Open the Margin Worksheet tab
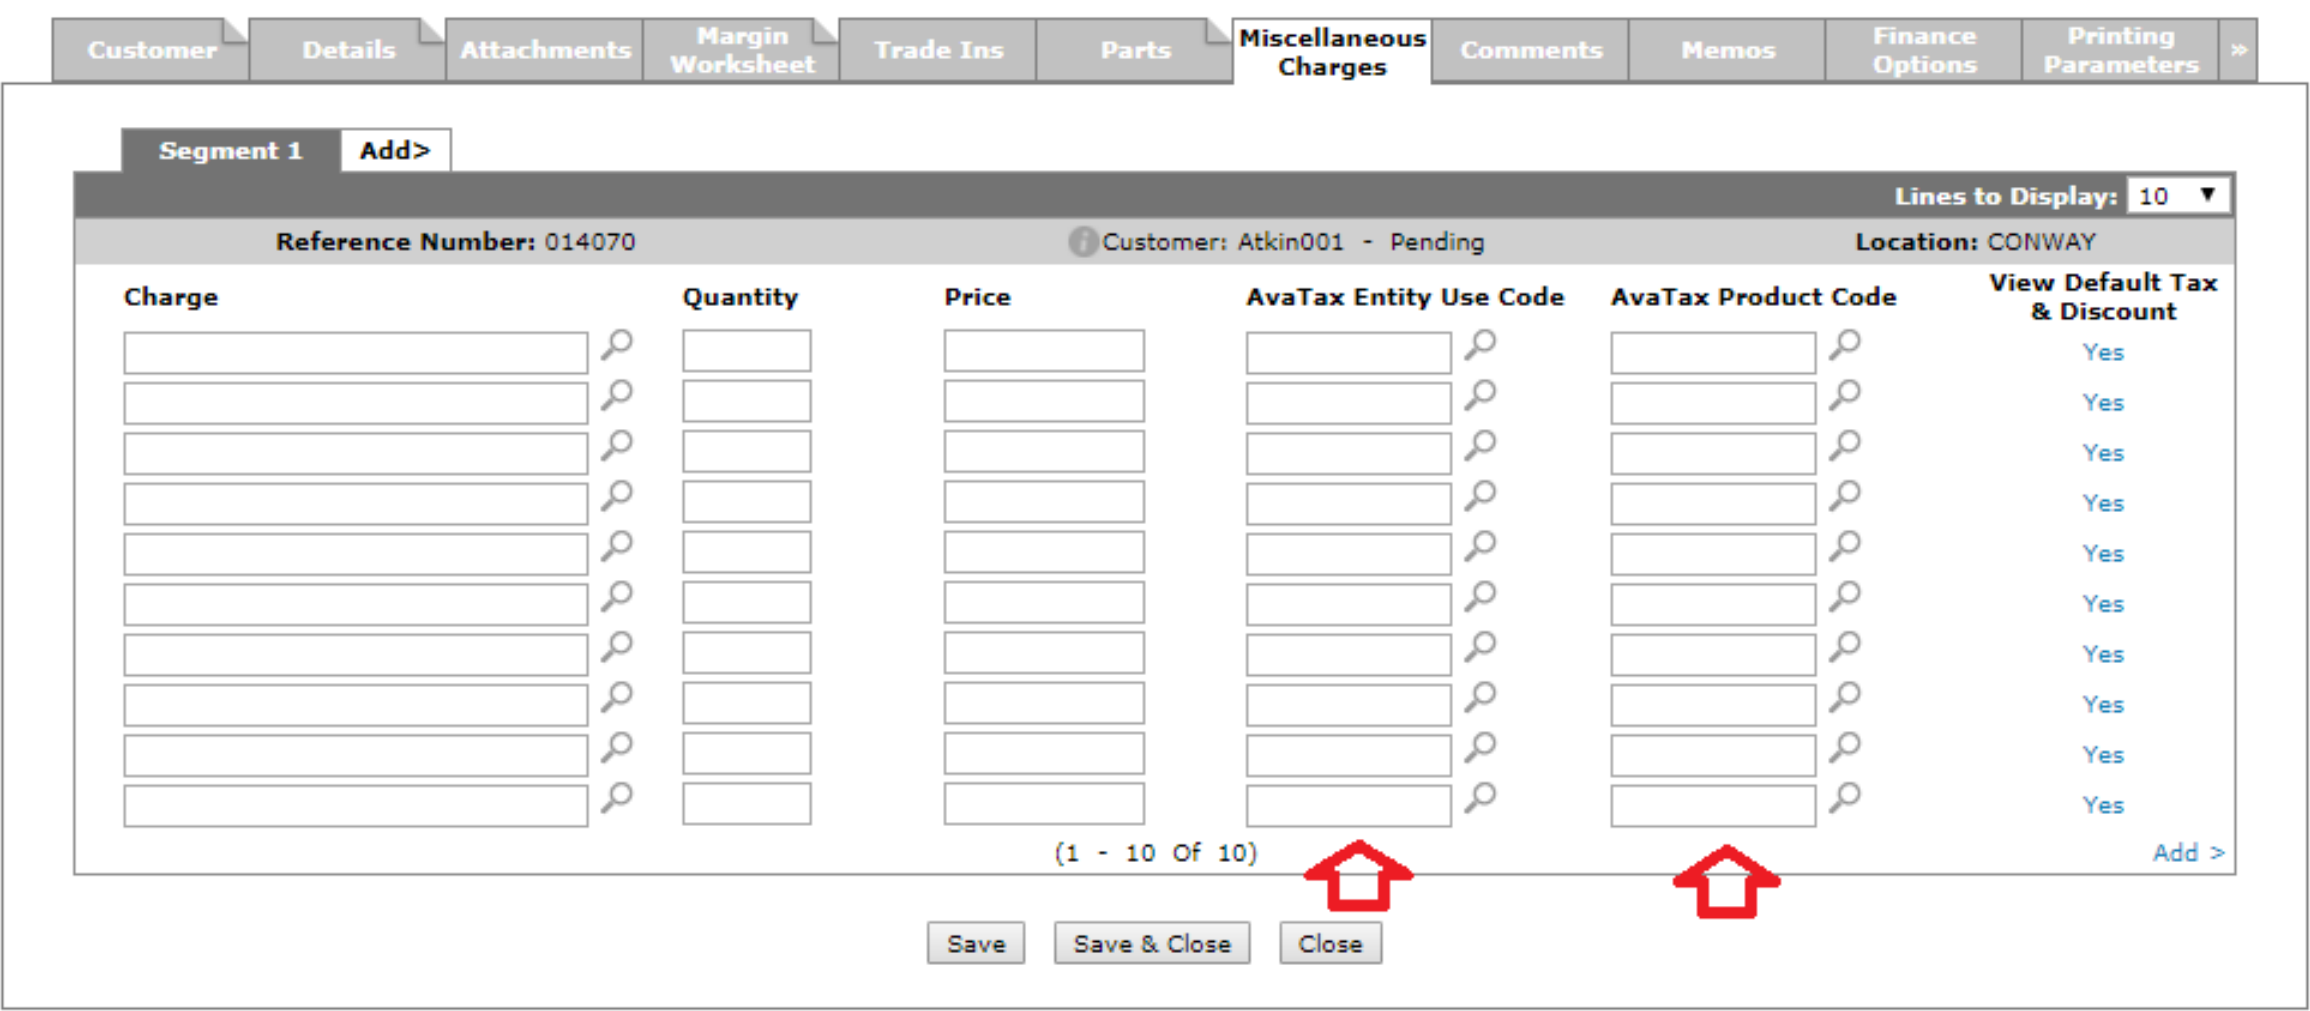Screen dimensions: 2310x1011 742,50
